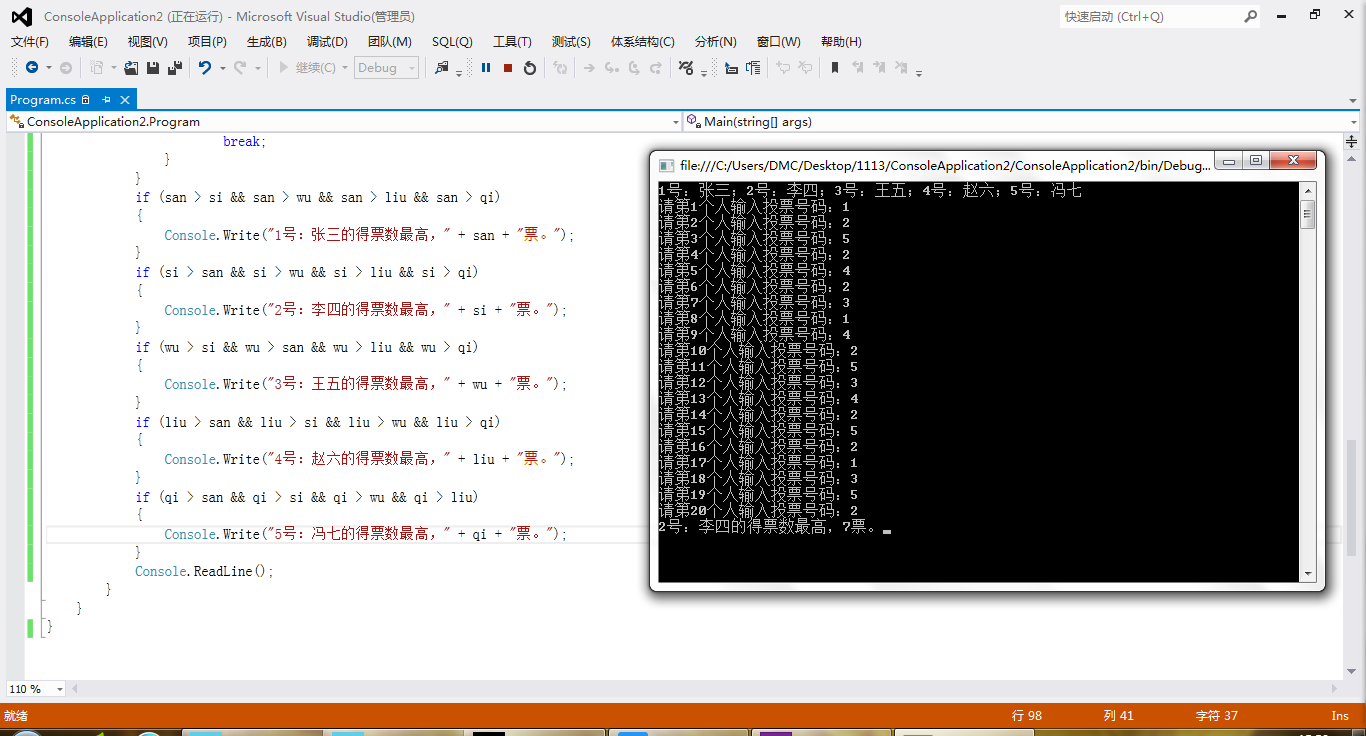Open the Continue button dropdown arrow
The image size is (1366, 736).
point(345,68)
